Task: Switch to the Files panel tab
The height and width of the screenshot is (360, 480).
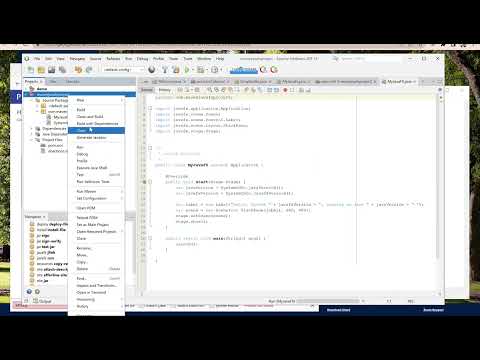Action: tap(53, 81)
